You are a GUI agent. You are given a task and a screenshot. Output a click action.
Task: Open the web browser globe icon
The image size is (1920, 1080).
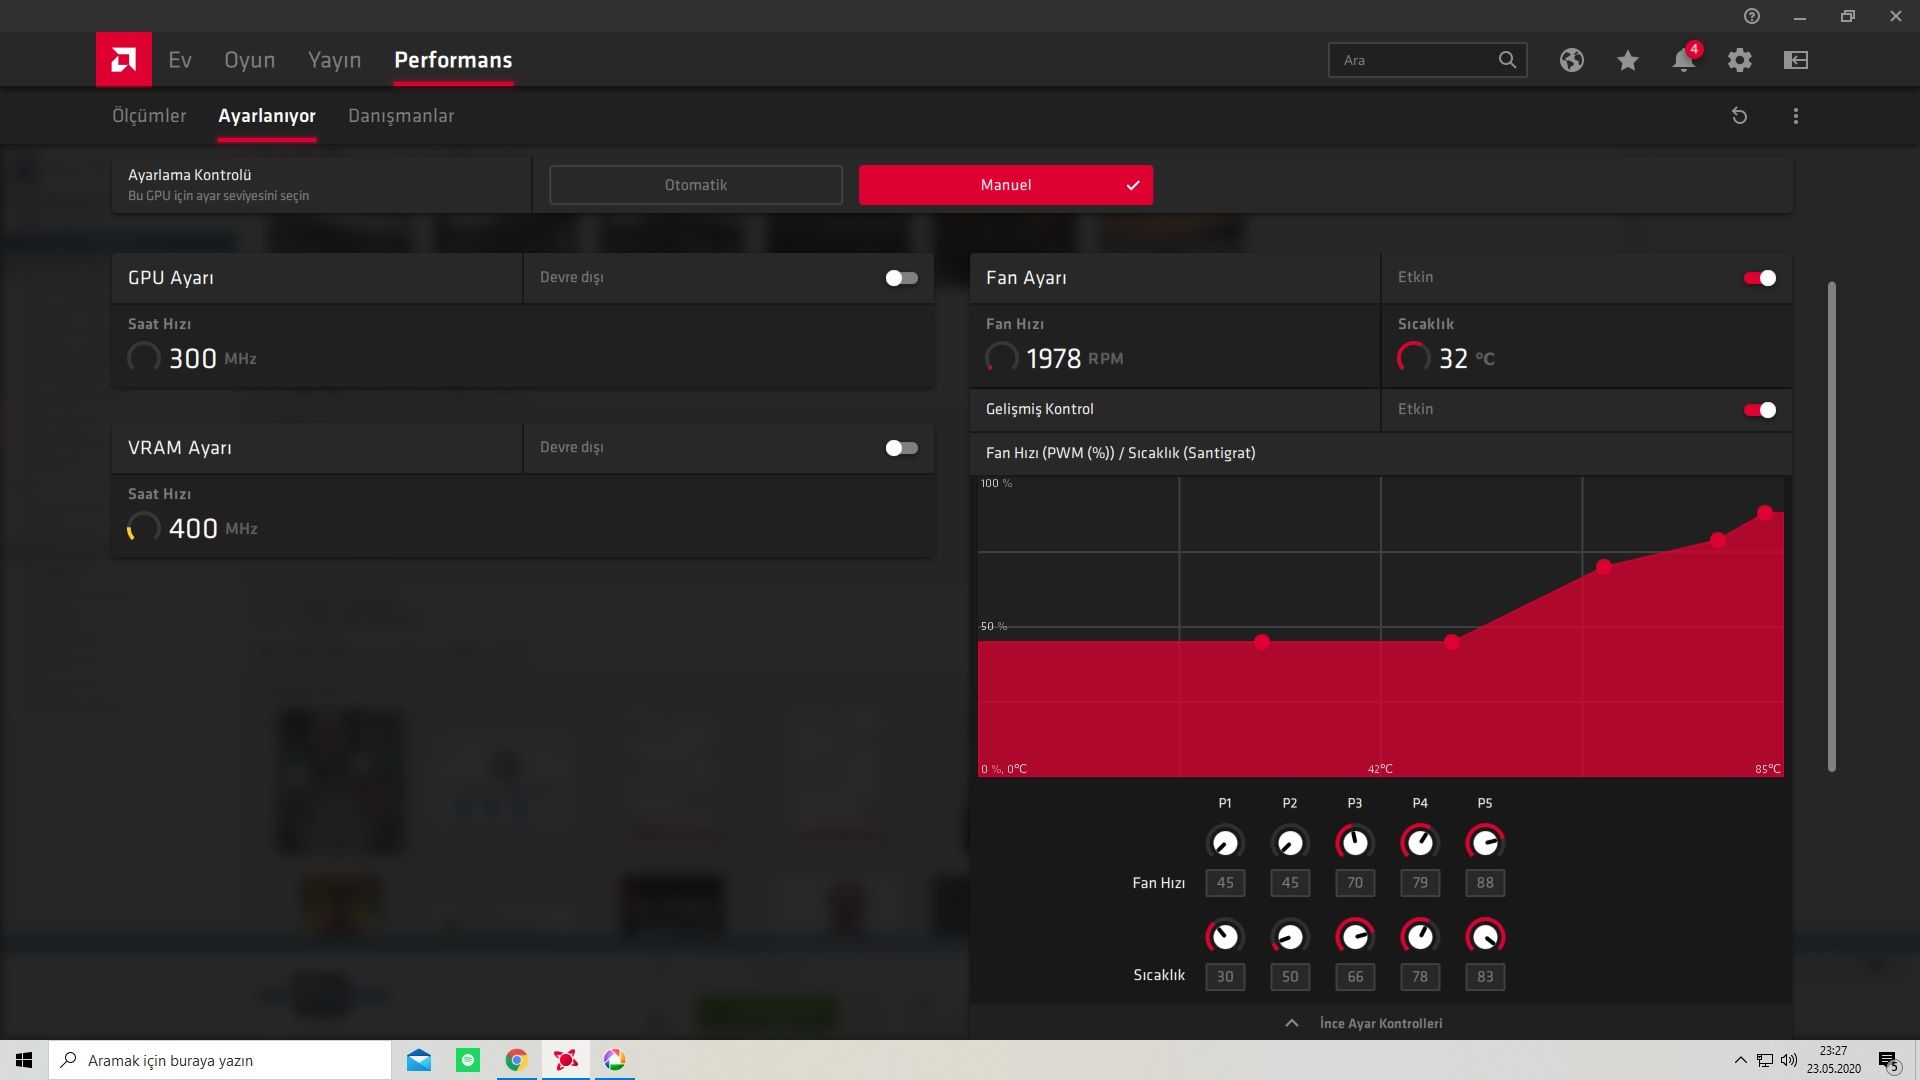click(x=1571, y=60)
